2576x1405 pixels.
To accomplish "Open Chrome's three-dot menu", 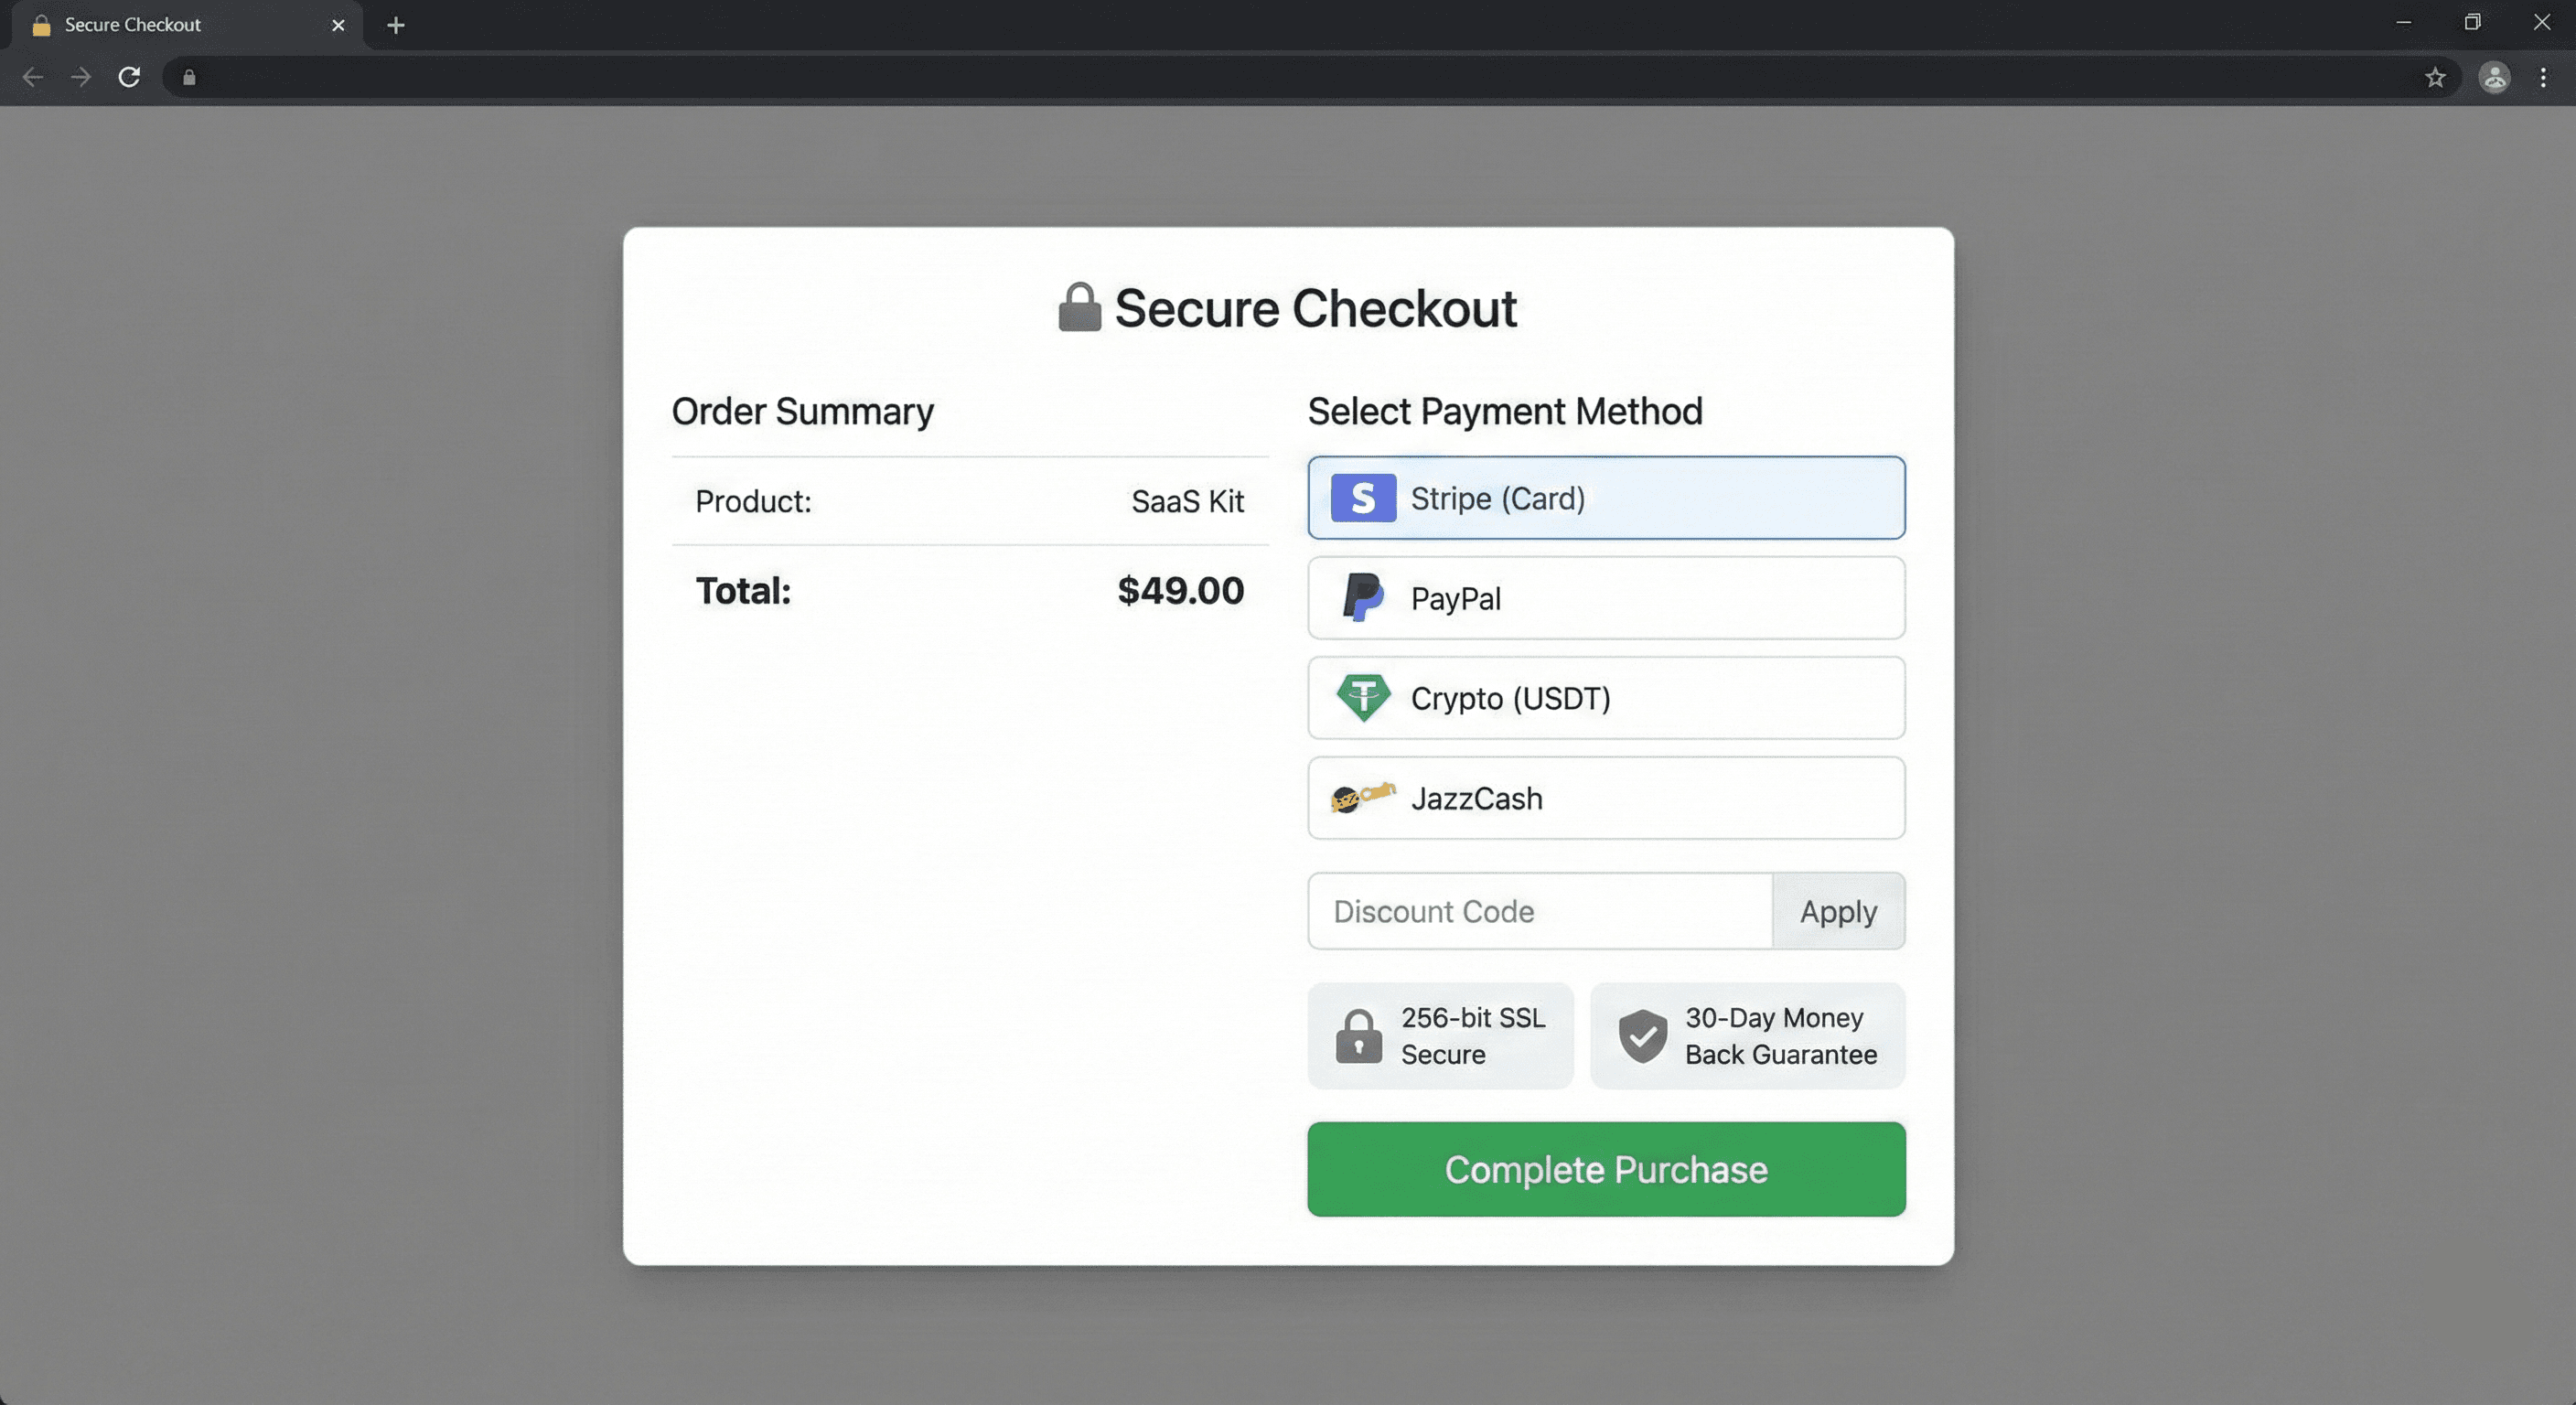I will pyautogui.click(x=2544, y=77).
